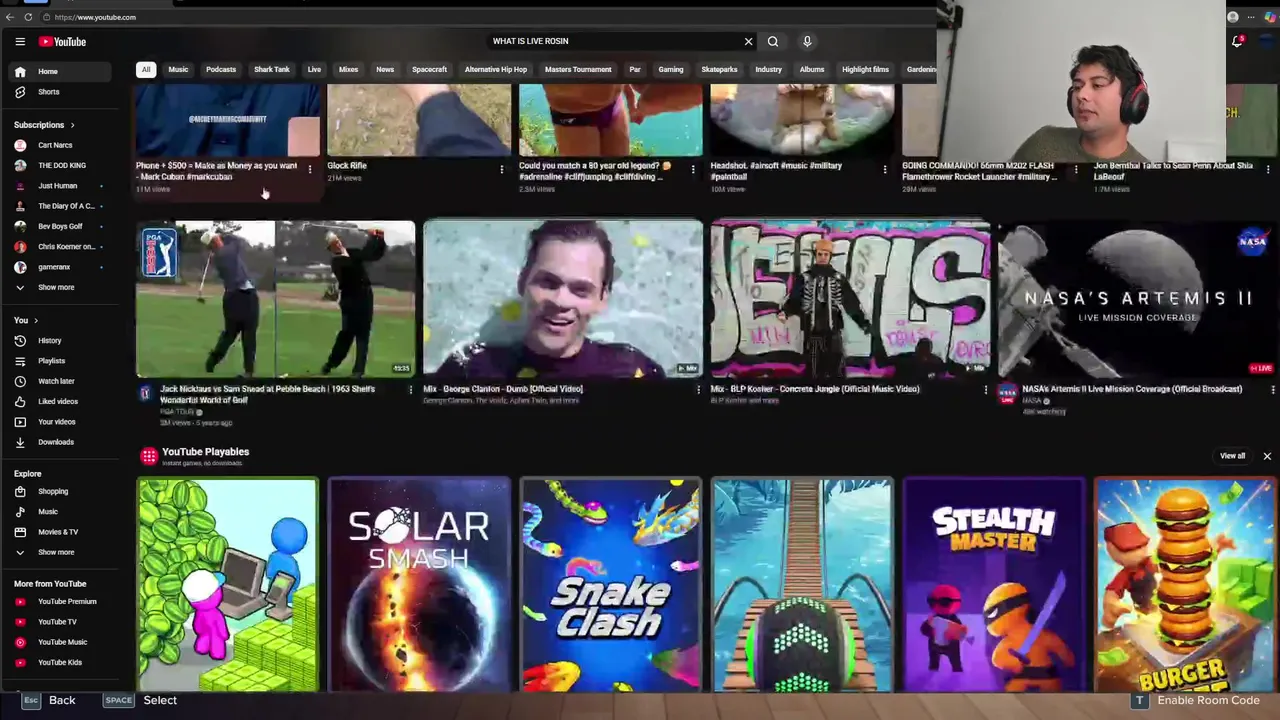Play BLP Kosher Concrete Jungle thumbnail
The height and width of the screenshot is (720, 1280).
pos(850,299)
